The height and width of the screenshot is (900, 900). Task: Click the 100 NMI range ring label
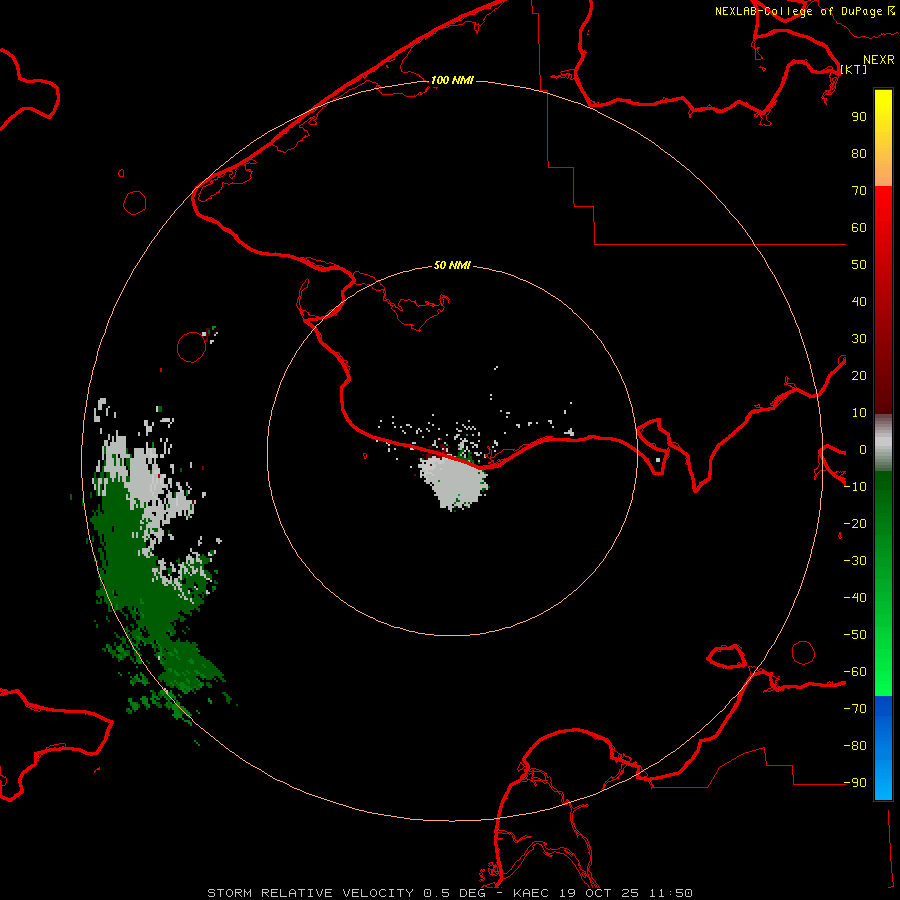[452, 80]
